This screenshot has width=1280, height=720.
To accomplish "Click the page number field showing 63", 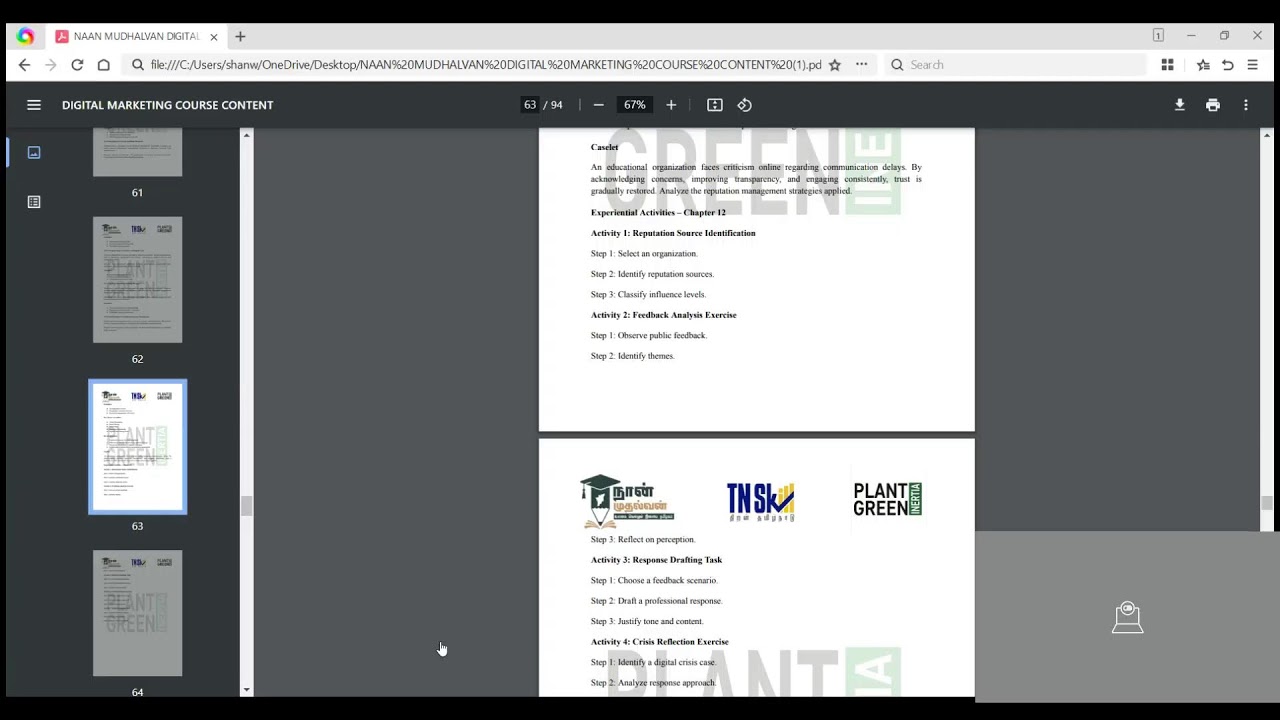I will [x=530, y=105].
